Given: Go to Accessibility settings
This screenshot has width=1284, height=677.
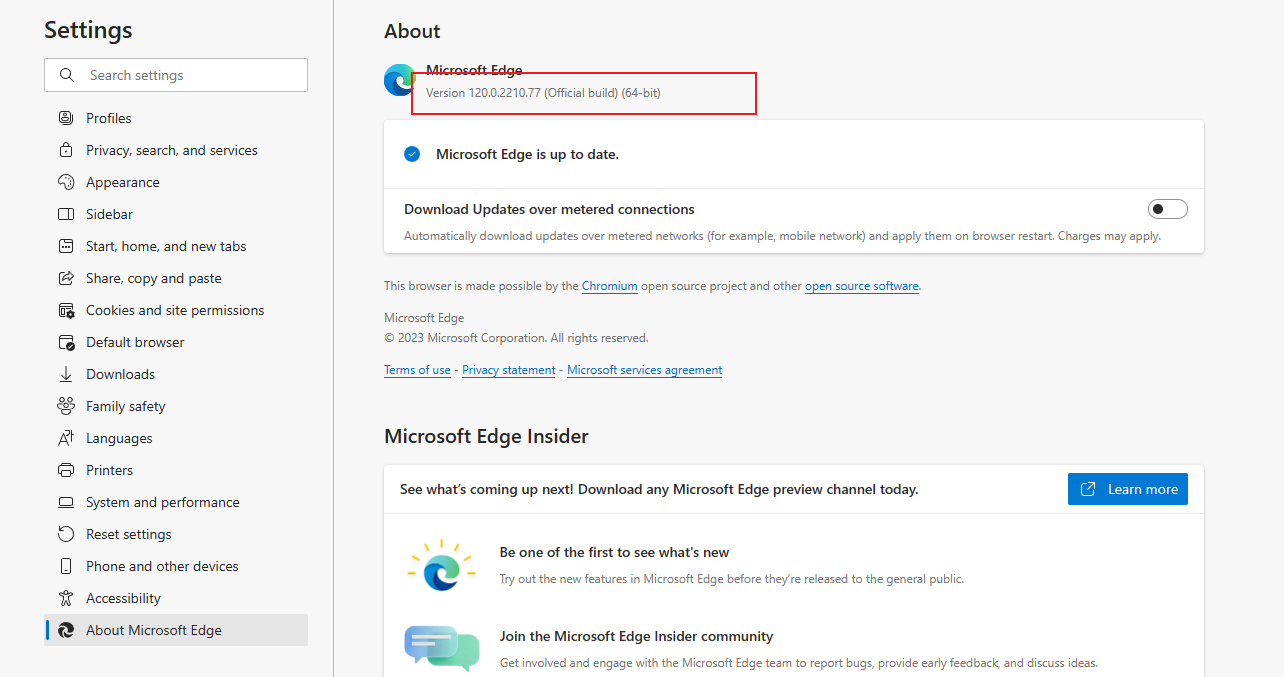Looking at the screenshot, I should [176, 598].
